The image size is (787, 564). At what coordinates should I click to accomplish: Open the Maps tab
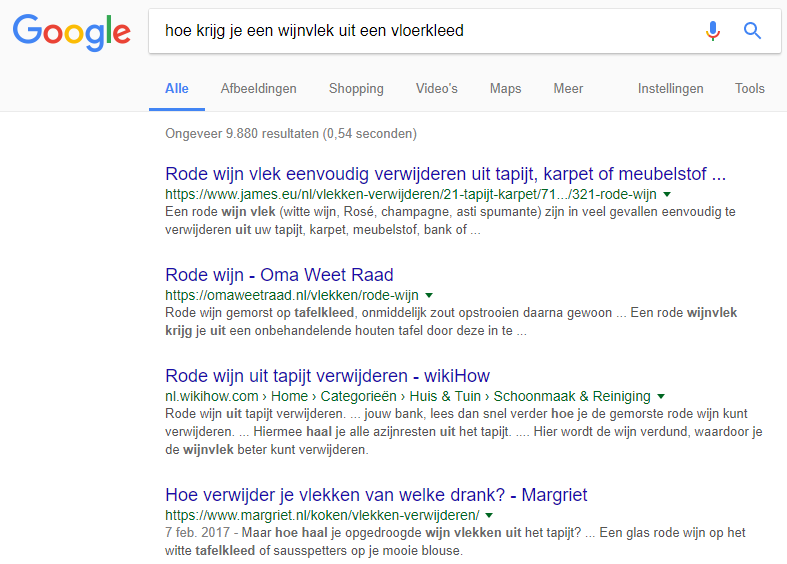[x=505, y=89]
